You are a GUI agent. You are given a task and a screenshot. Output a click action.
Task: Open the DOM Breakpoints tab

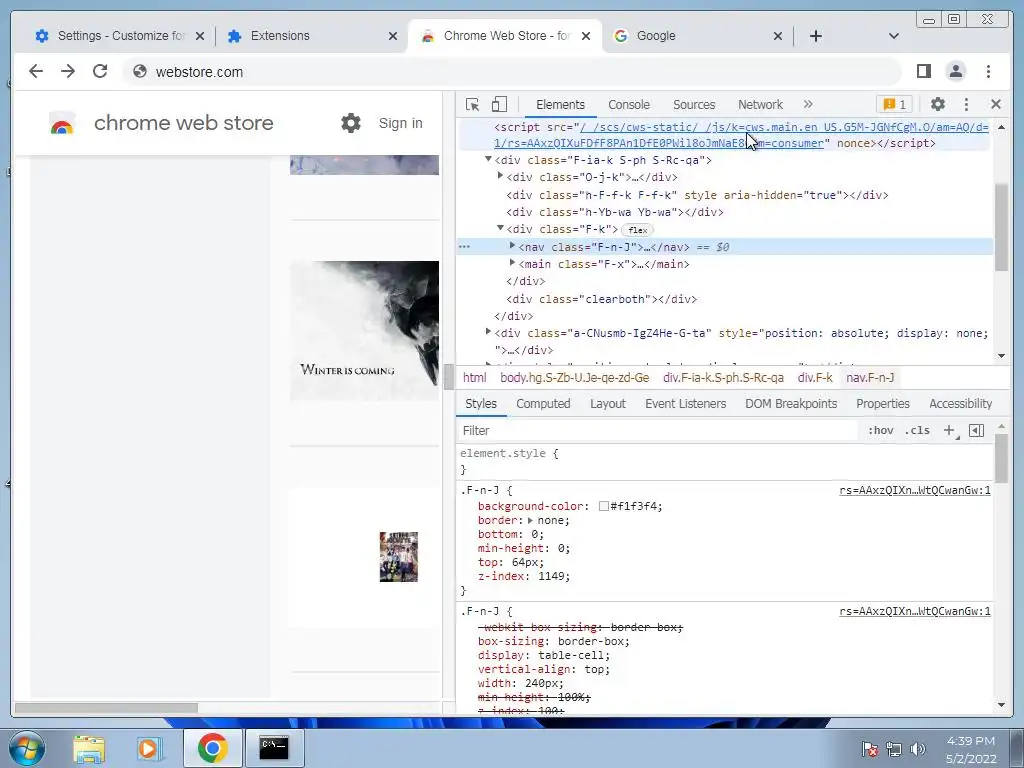tap(791, 404)
